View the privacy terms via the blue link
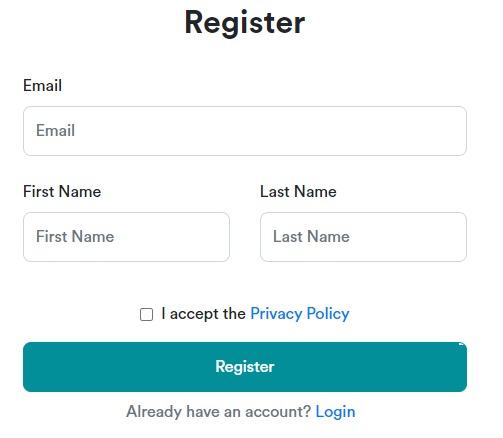 (x=300, y=314)
